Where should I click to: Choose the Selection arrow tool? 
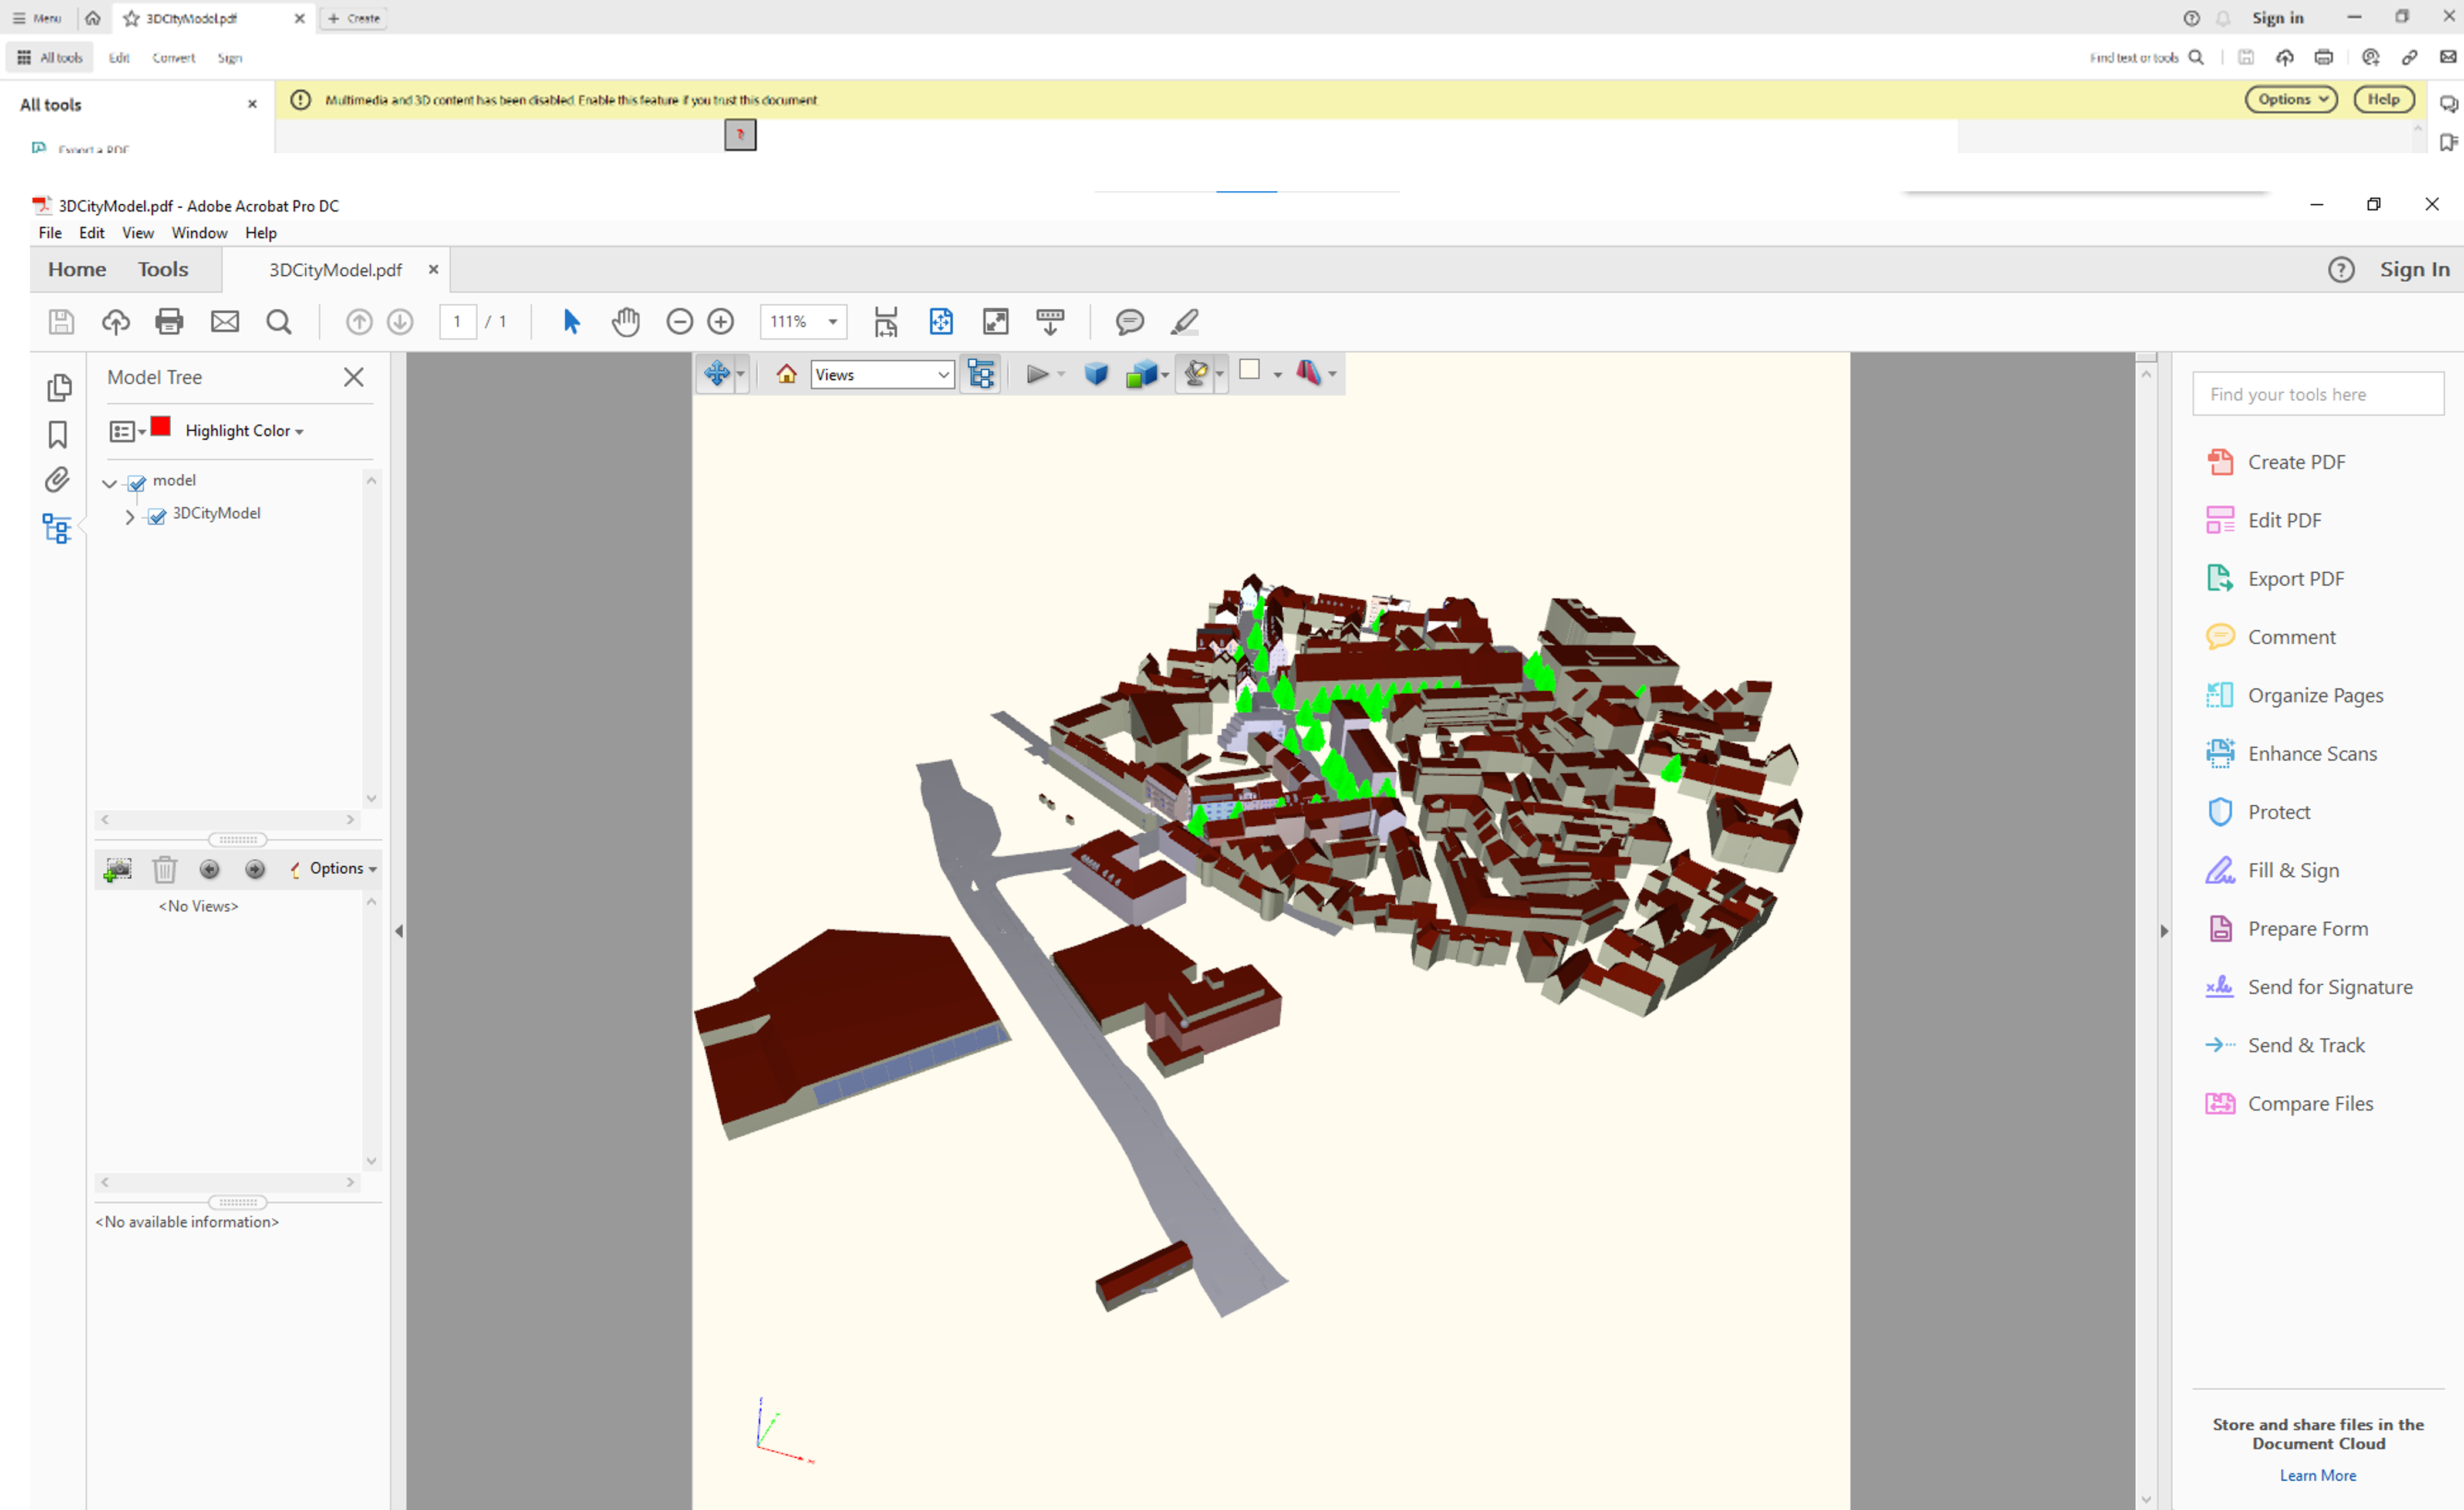571,321
